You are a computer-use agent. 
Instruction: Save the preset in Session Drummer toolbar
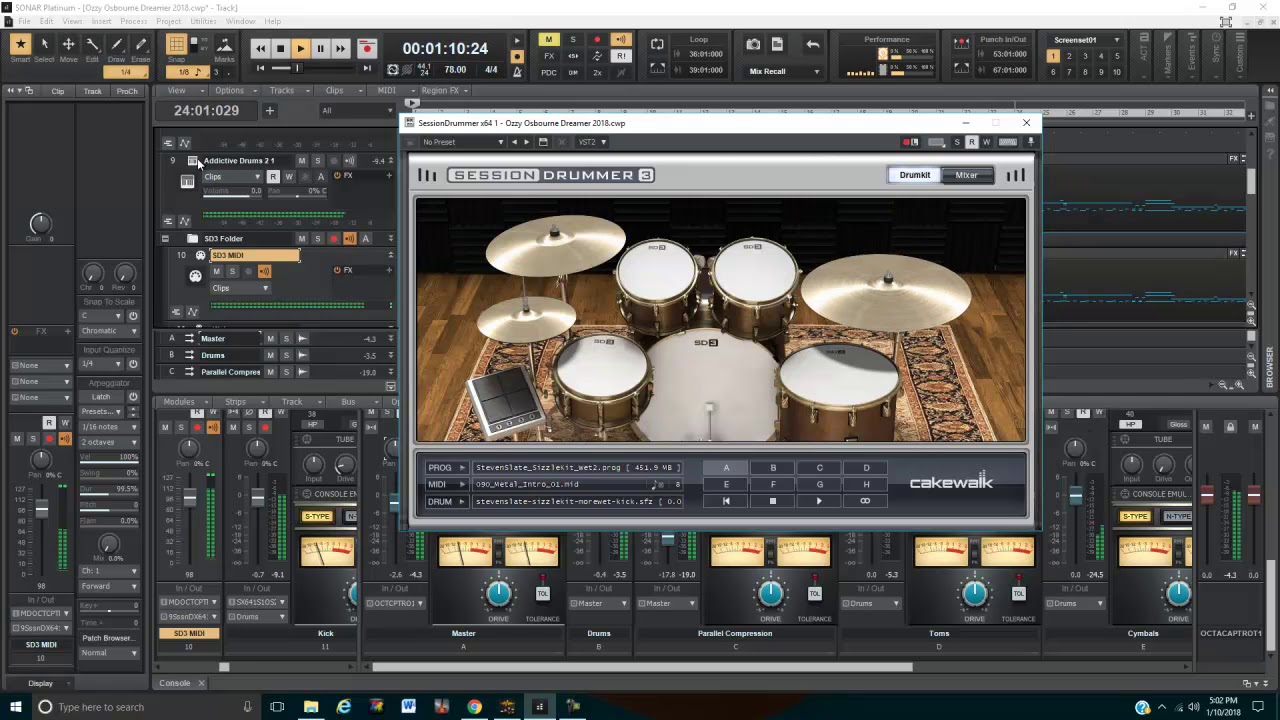coord(543,142)
